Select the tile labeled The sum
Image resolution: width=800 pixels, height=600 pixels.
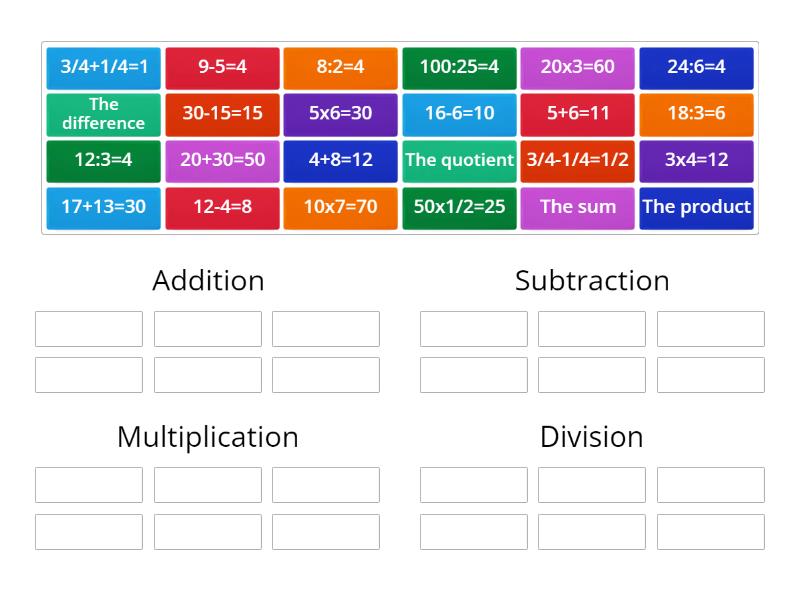pyautogui.click(x=578, y=207)
